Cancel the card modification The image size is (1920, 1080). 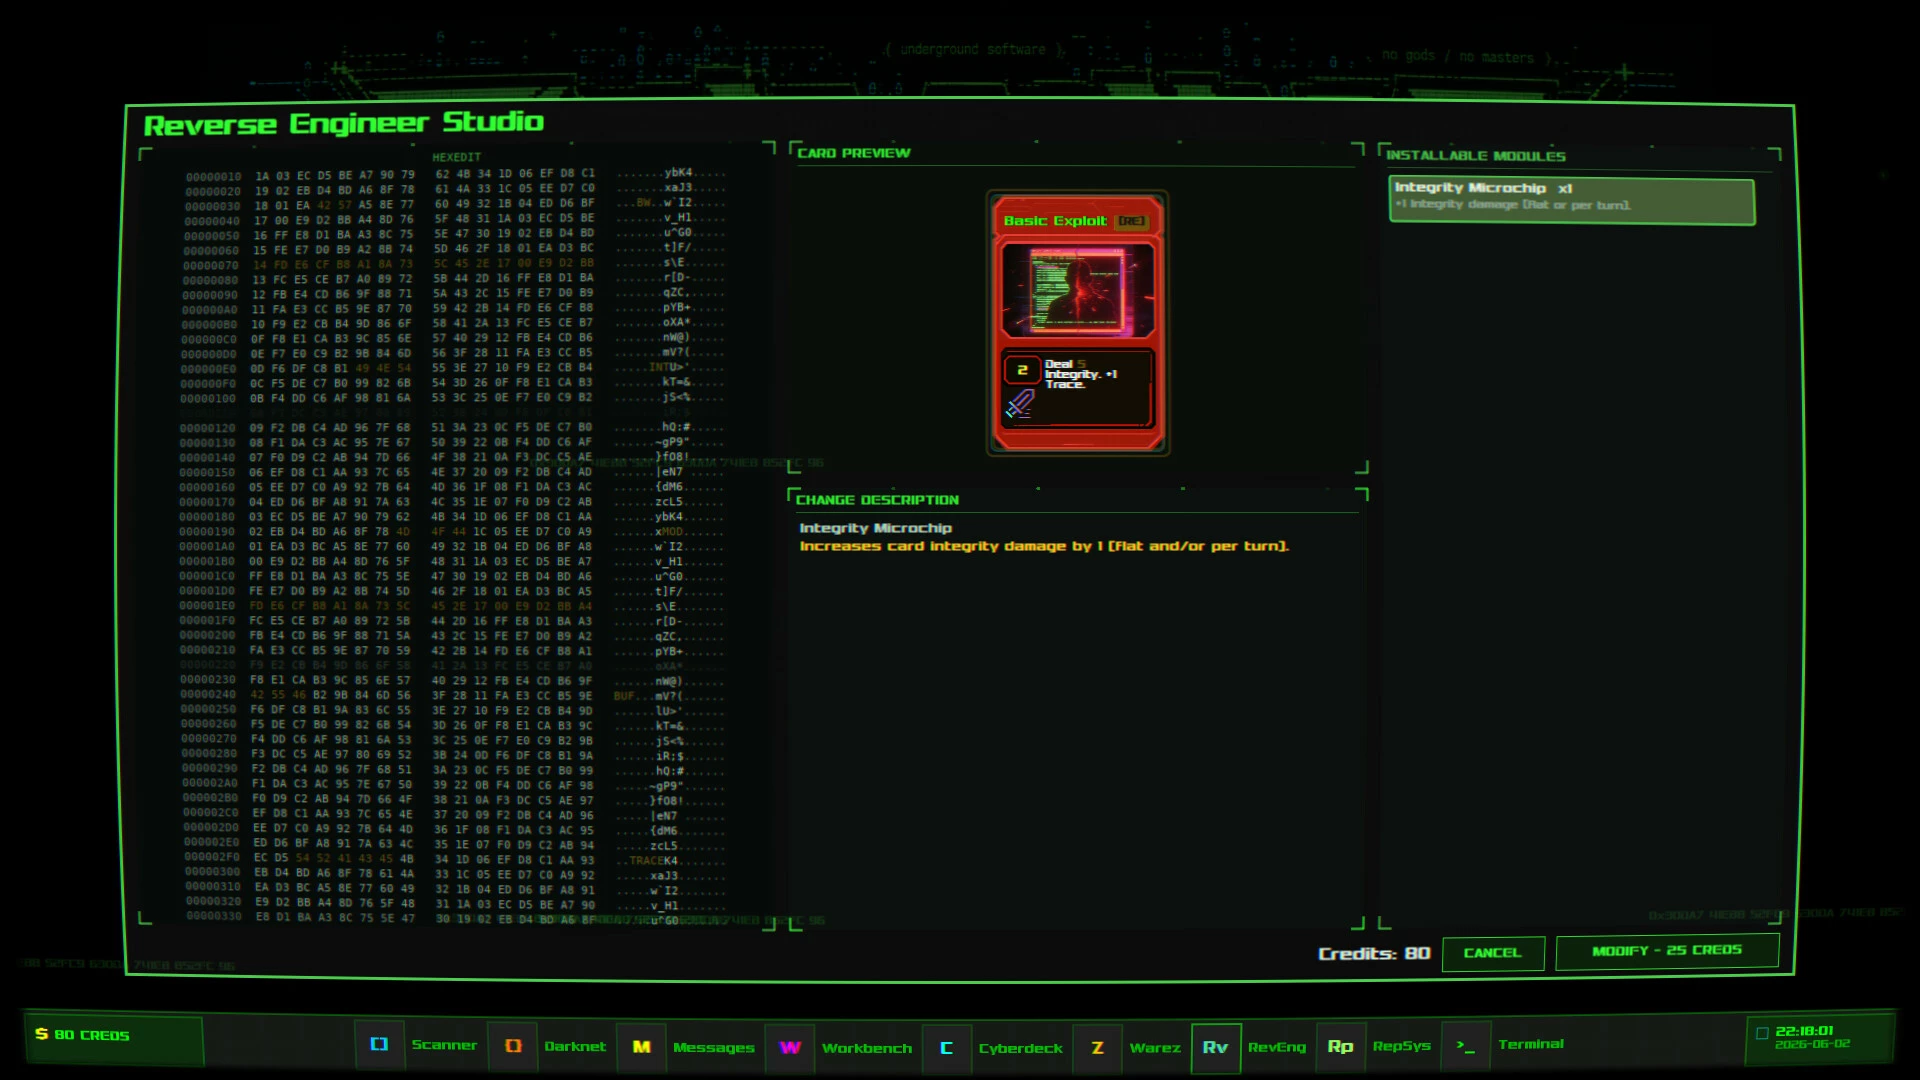pos(1493,953)
